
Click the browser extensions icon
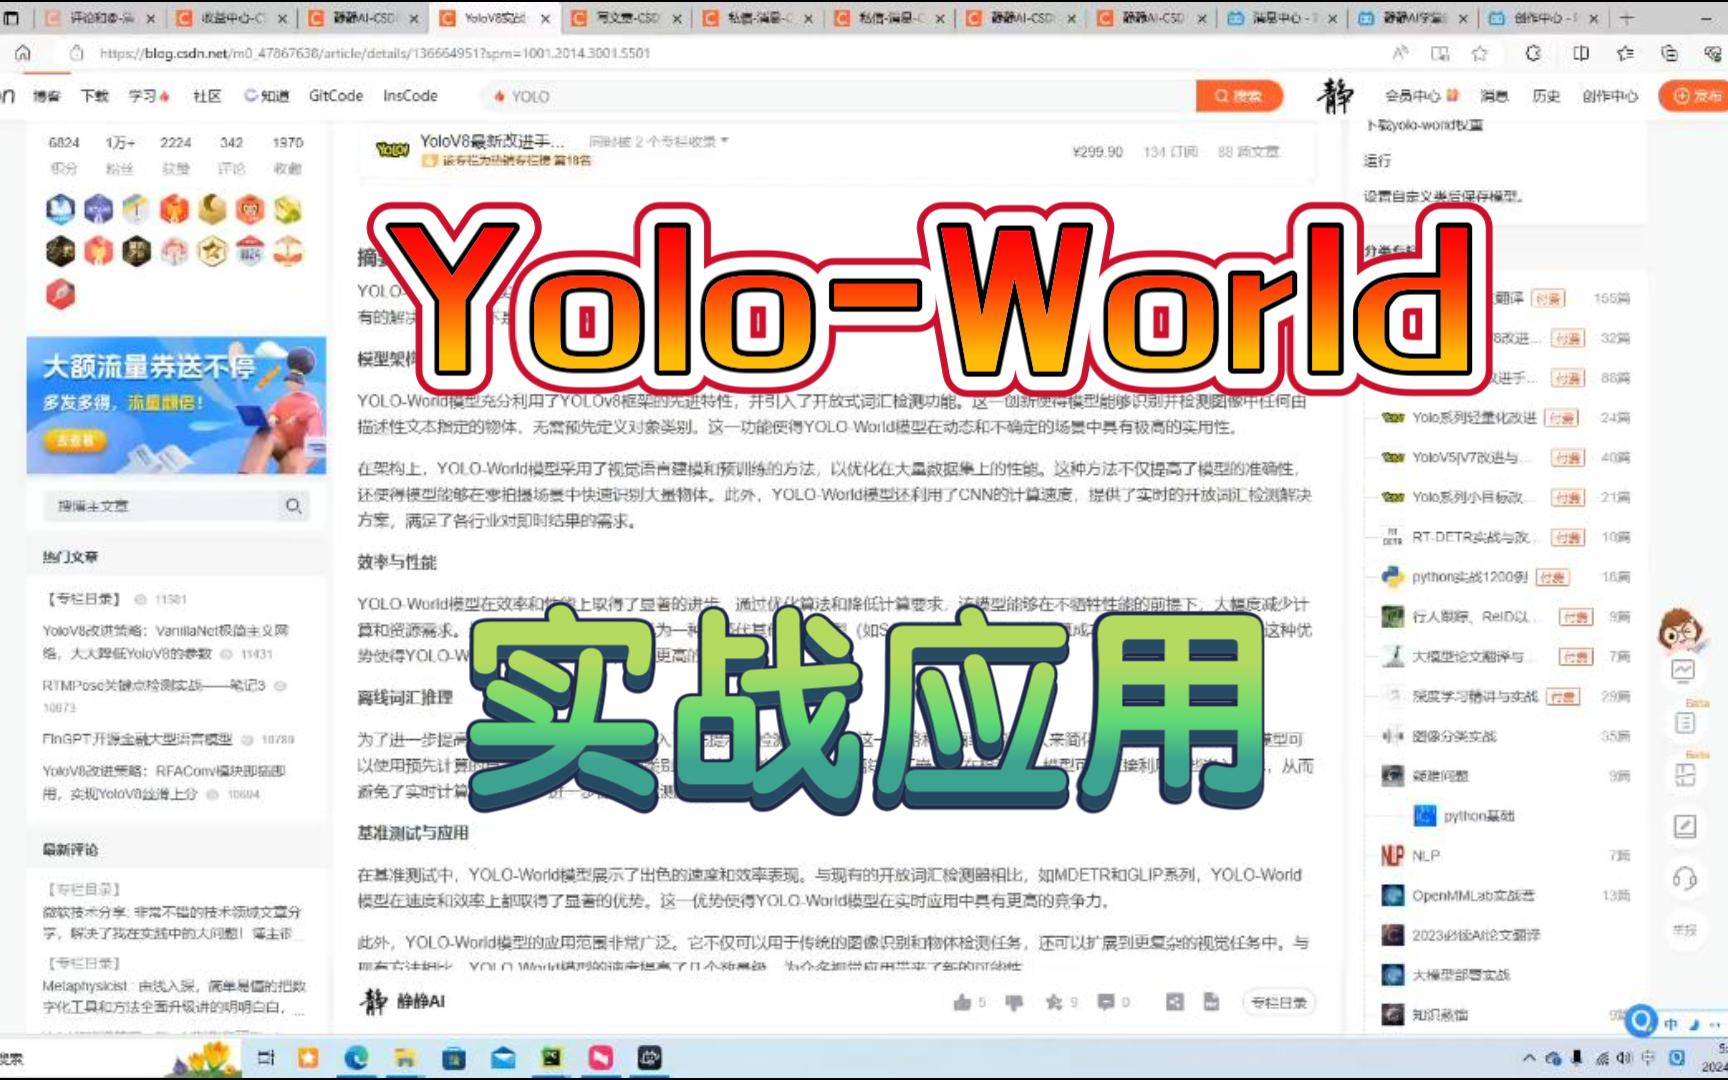pyautogui.click(x=1533, y=53)
